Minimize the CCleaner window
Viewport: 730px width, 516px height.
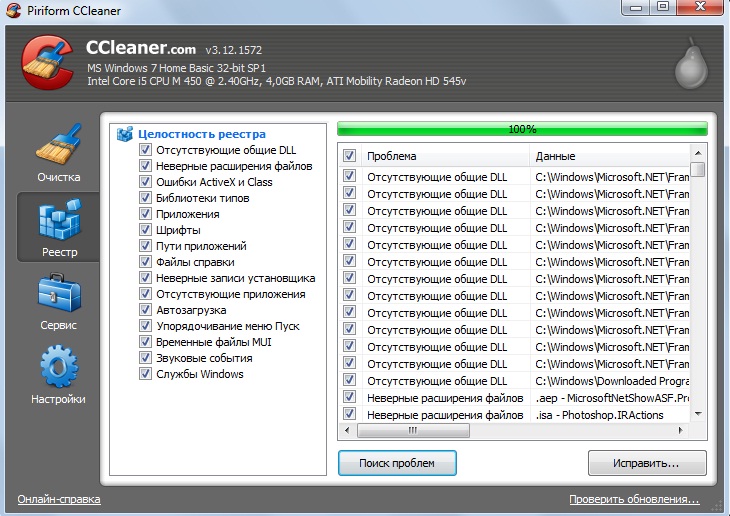(x=636, y=7)
